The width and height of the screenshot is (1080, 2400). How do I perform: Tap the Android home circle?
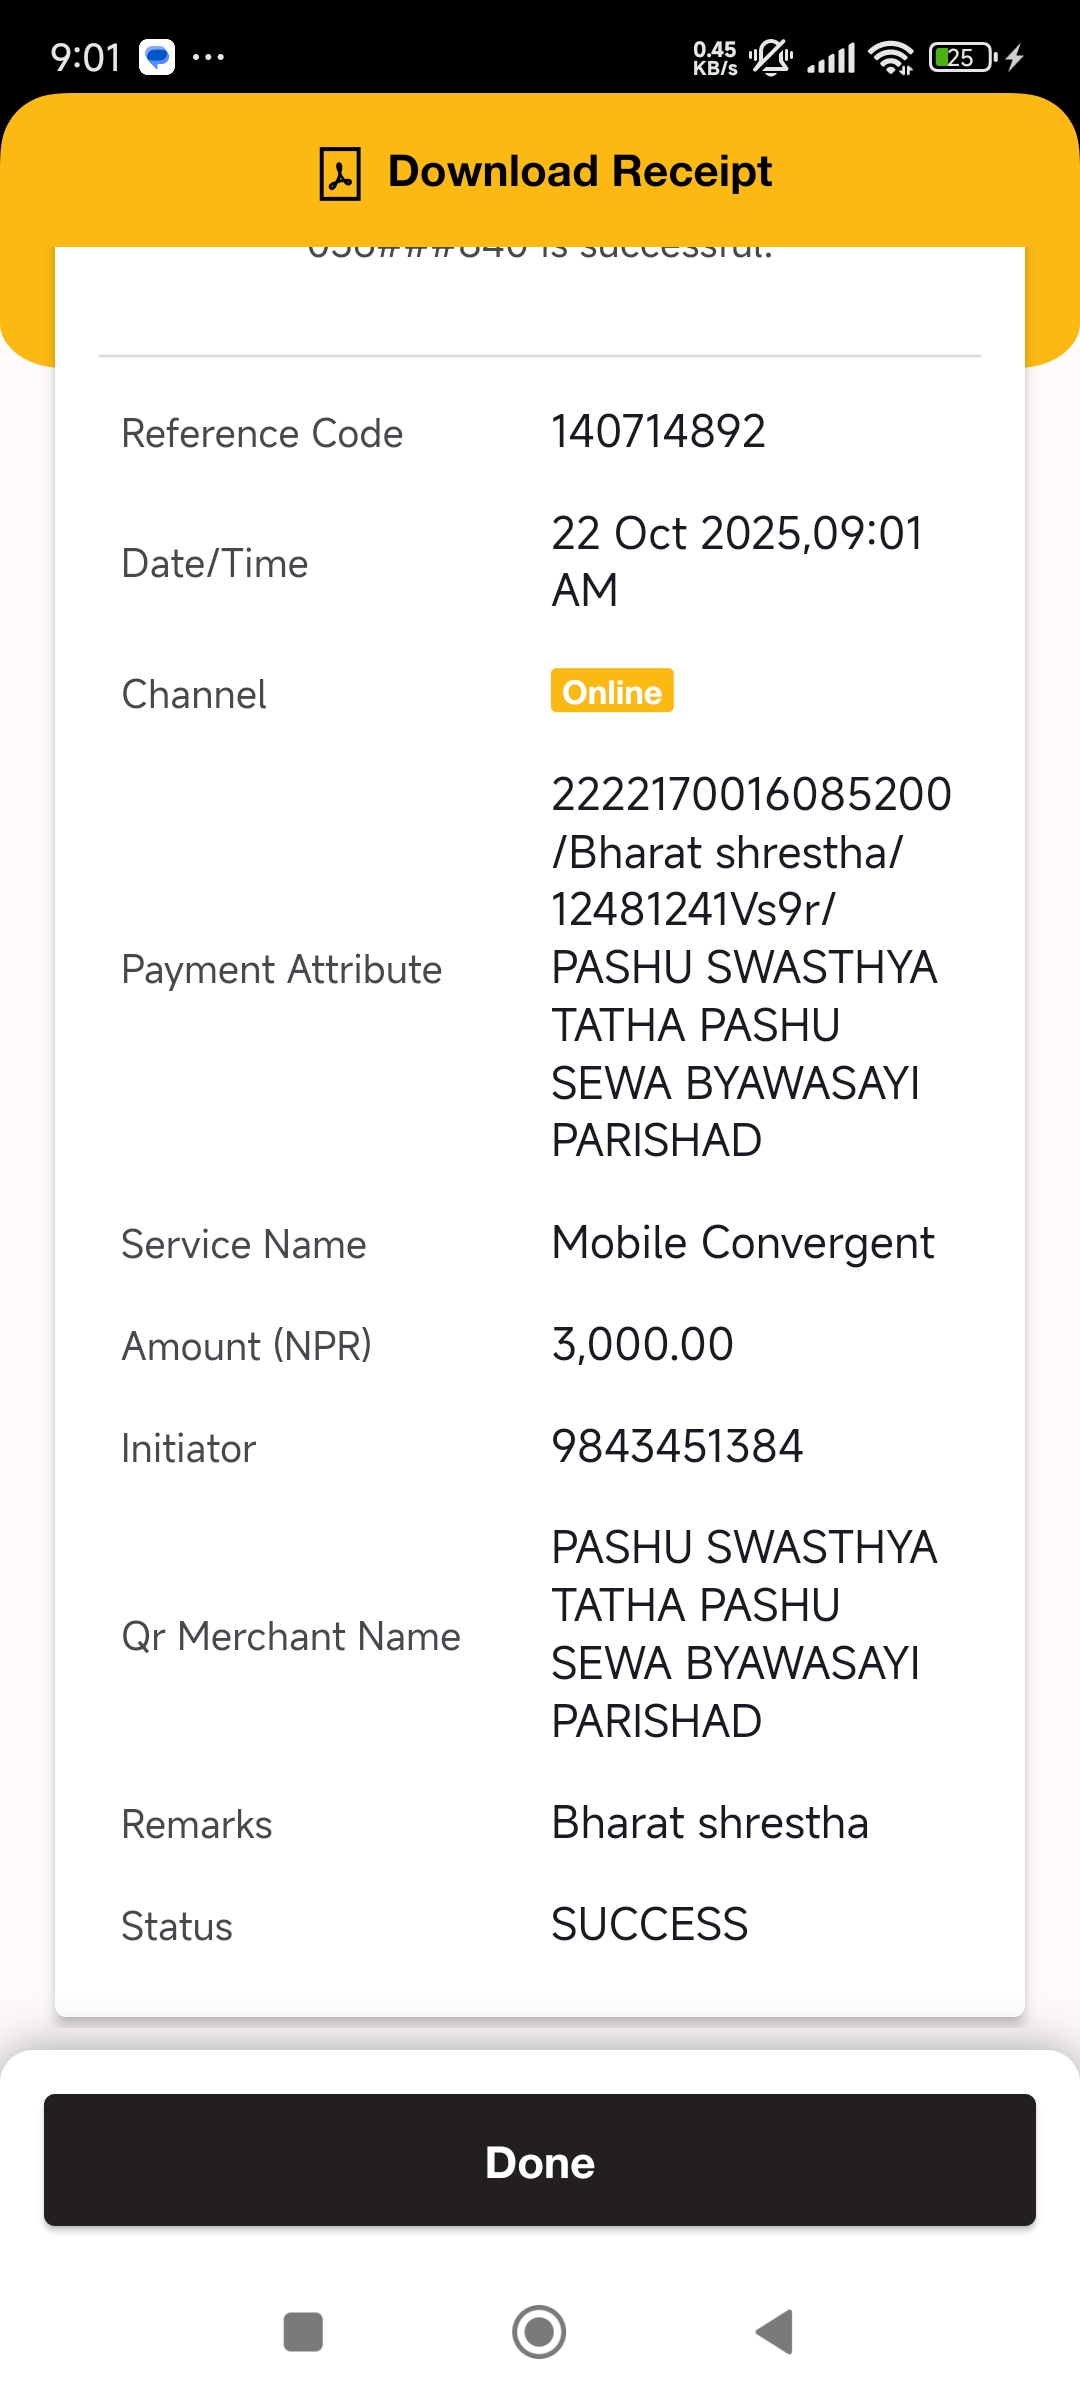(x=539, y=2332)
